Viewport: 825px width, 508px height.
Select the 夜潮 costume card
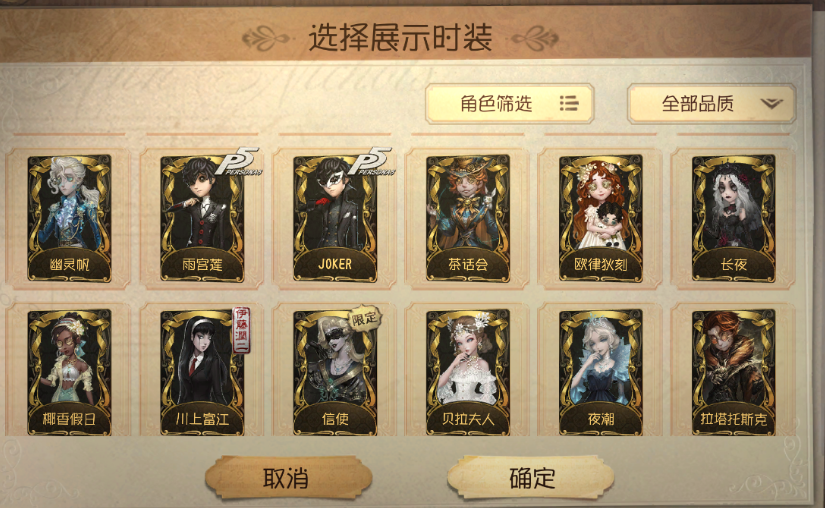601,372
